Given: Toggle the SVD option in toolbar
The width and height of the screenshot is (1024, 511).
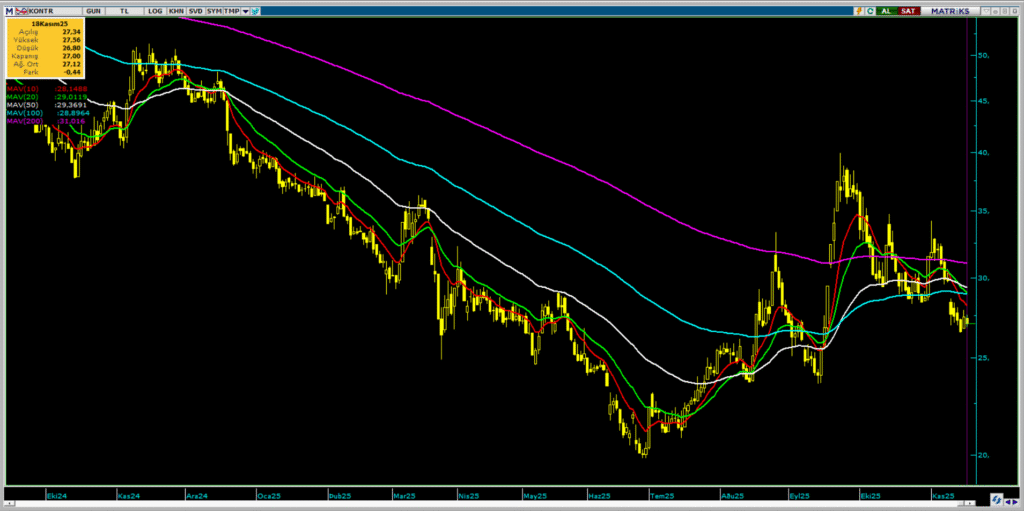Looking at the screenshot, I should [x=196, y=10].
